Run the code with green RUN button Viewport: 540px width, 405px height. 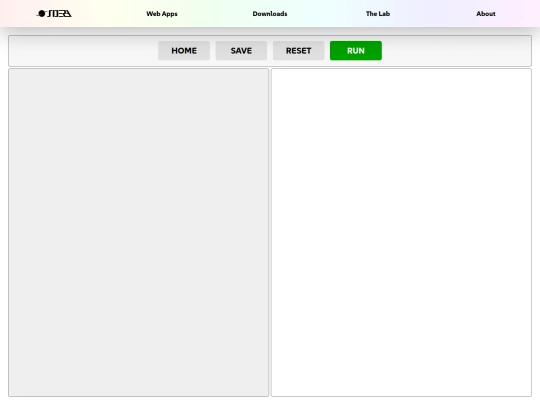point(356,51)
